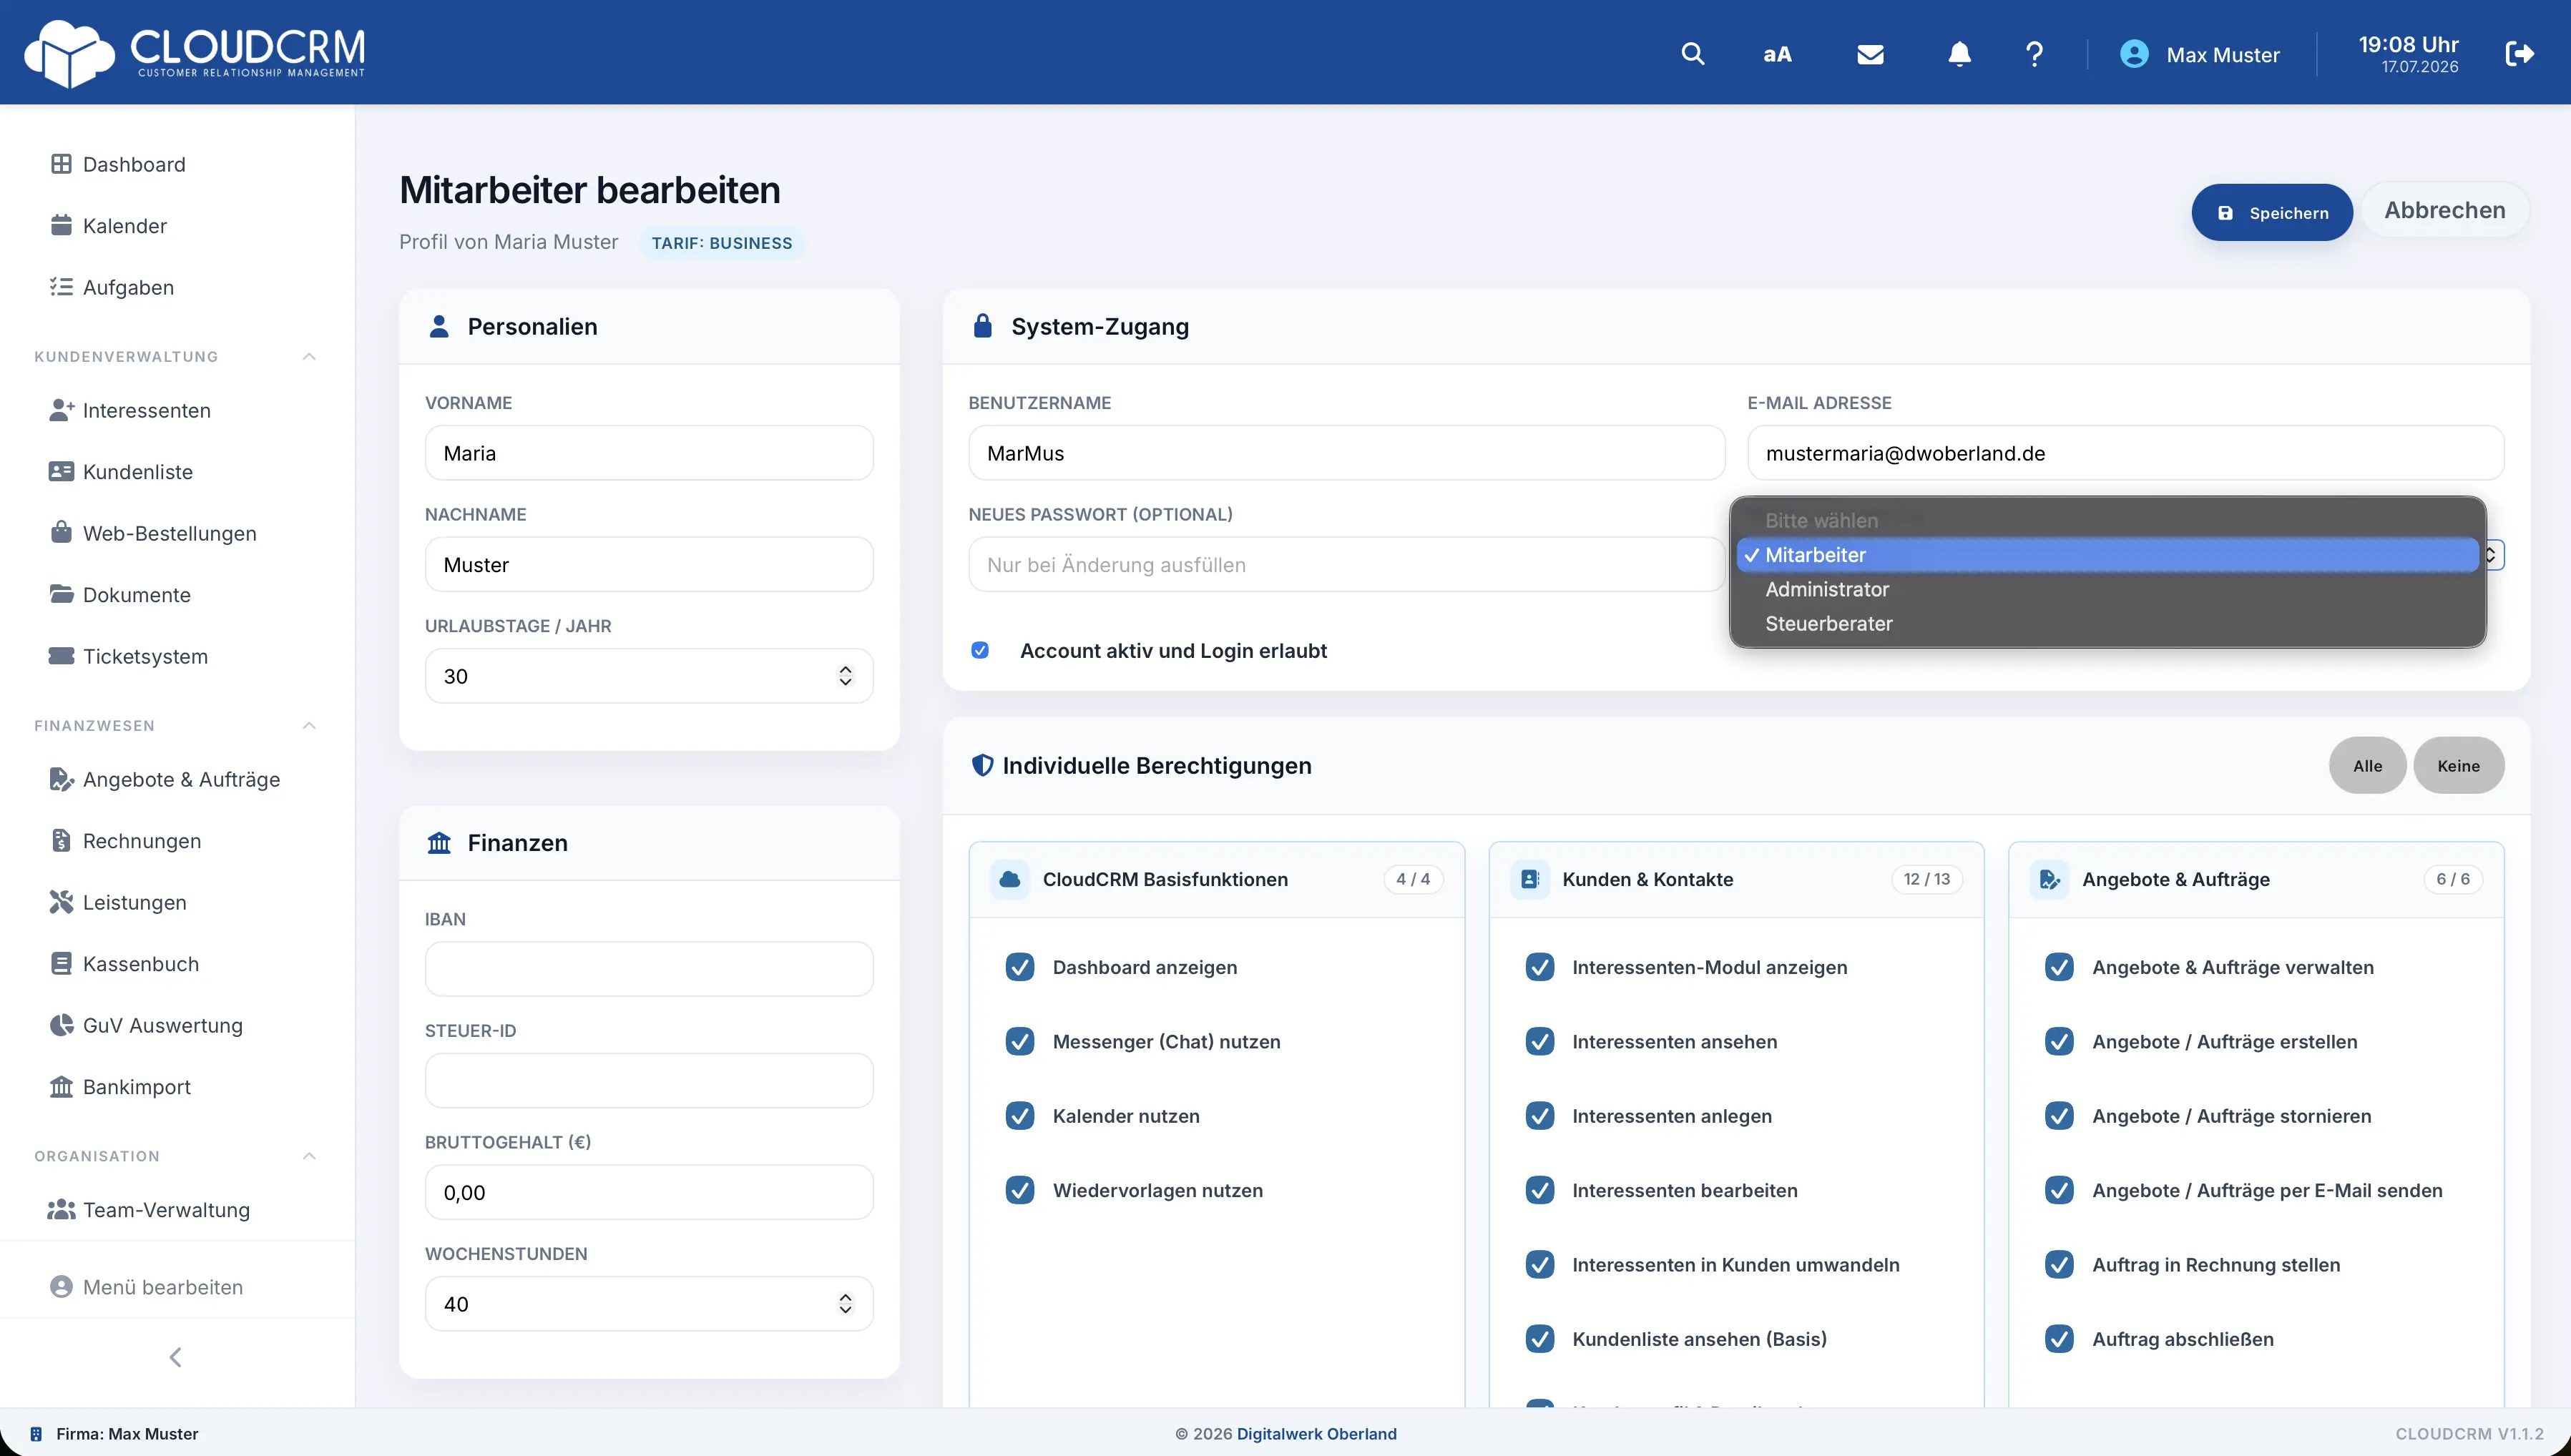
Task: Uncheck Angebote / Aufträge stornieren
Action: (x=2059, y=1116)
